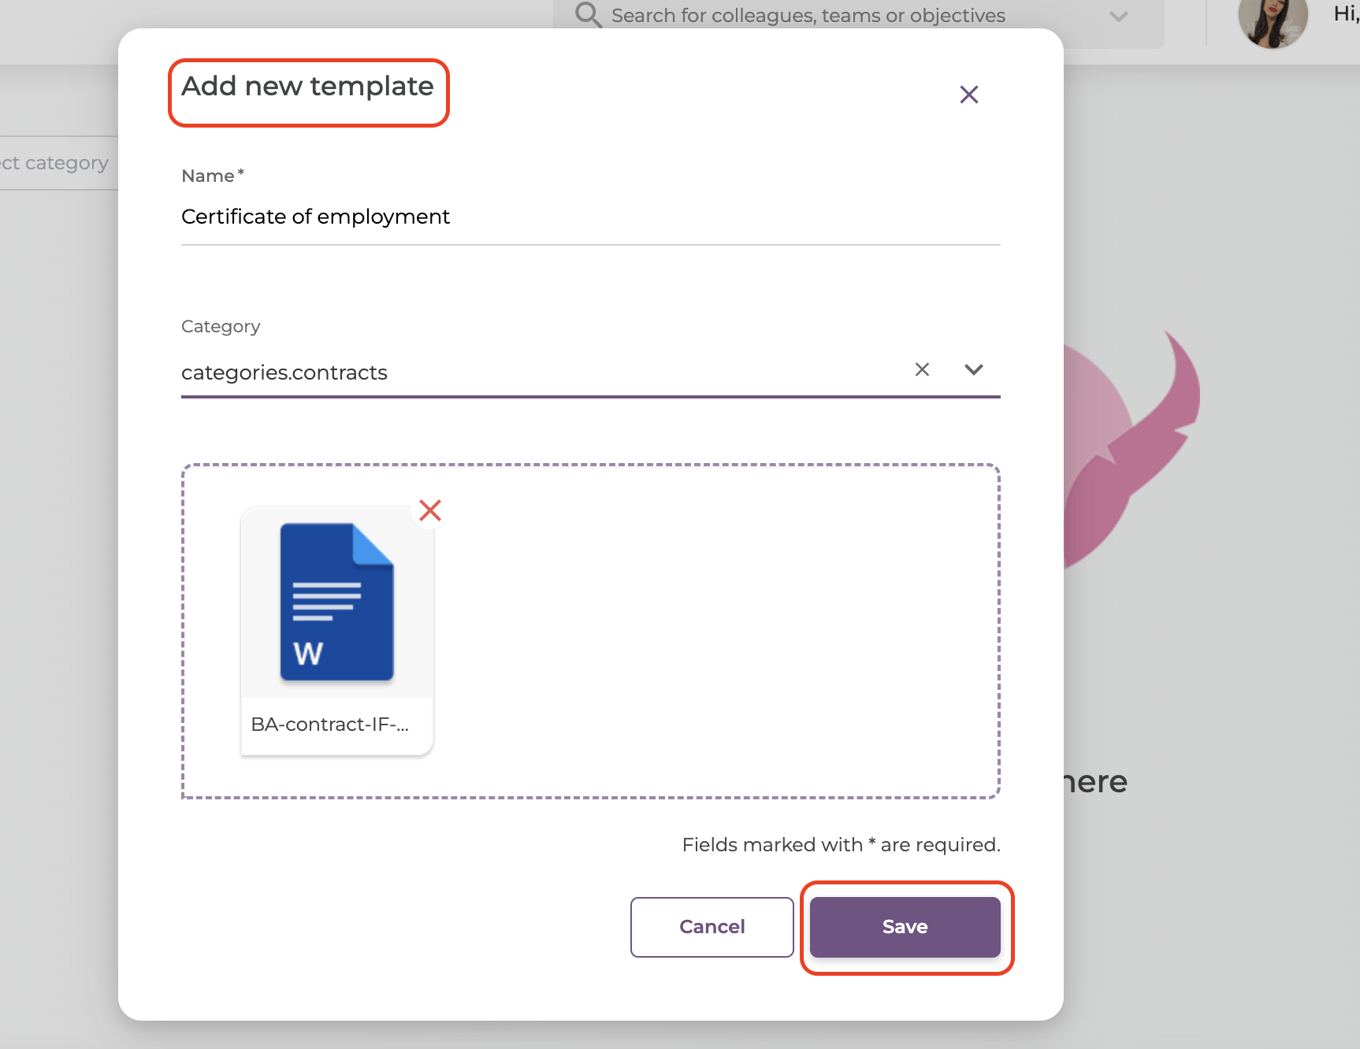Close the Add new template dialog
The image size is (1360, 1049).
[968, 94]
